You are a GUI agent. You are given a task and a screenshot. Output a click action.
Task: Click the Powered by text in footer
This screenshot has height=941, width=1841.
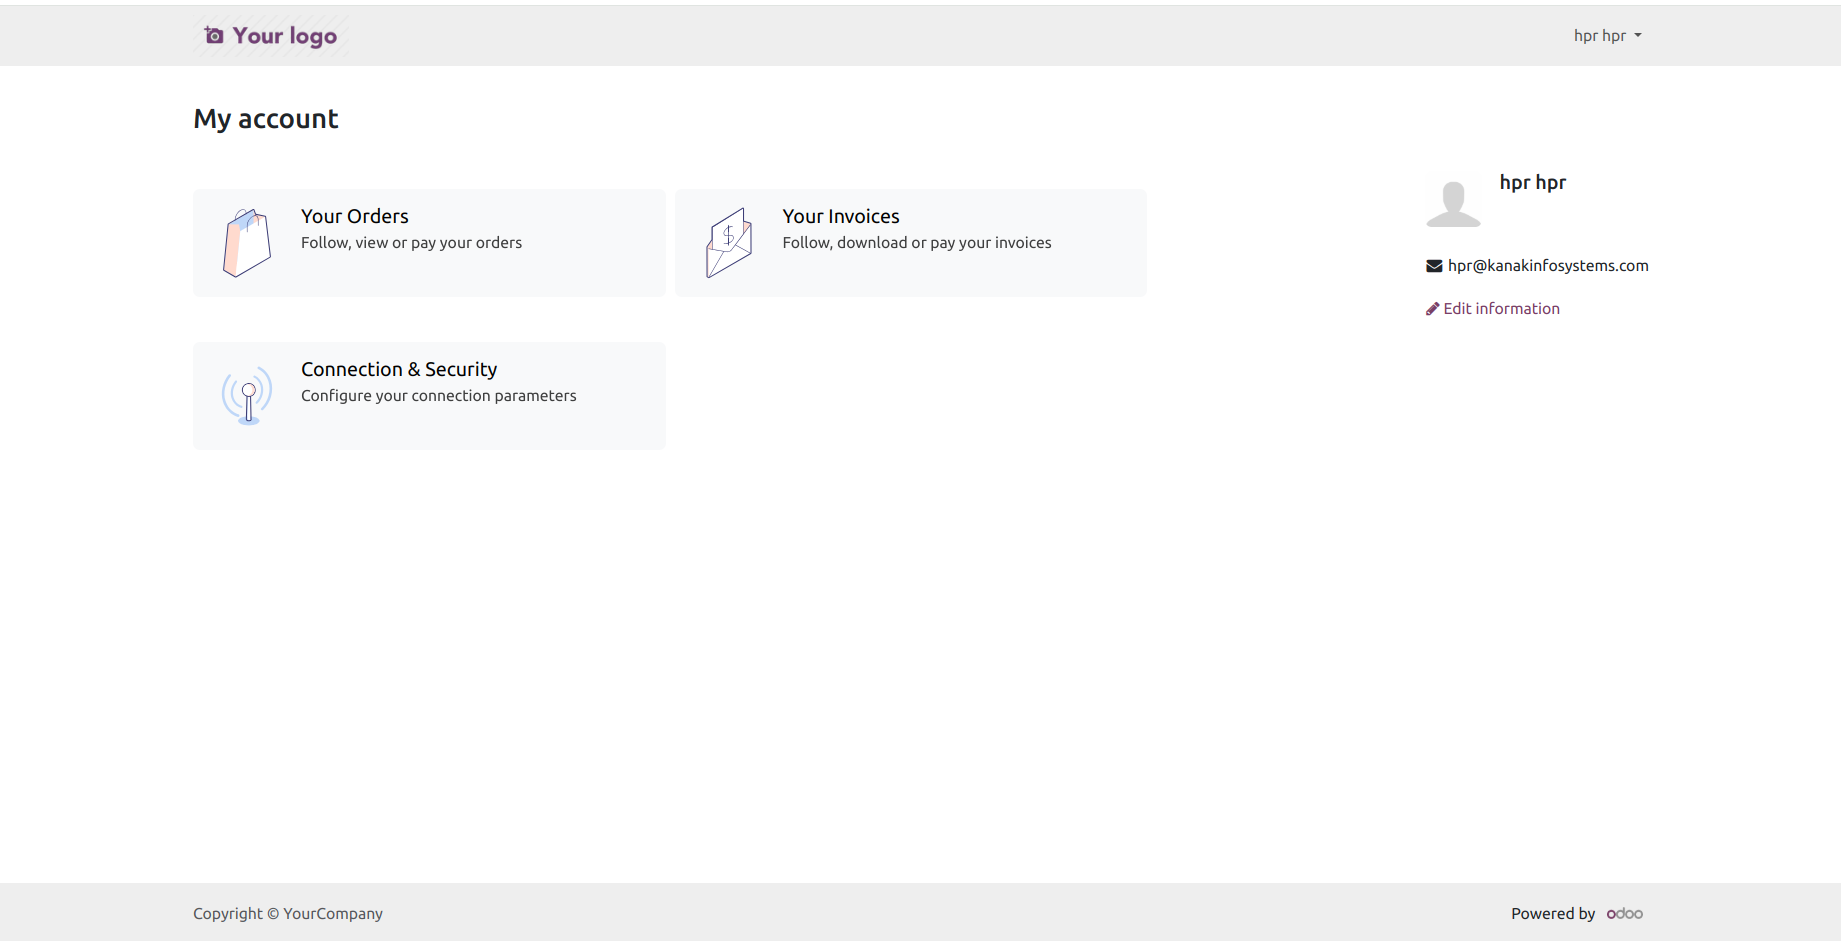[1553, 914]
